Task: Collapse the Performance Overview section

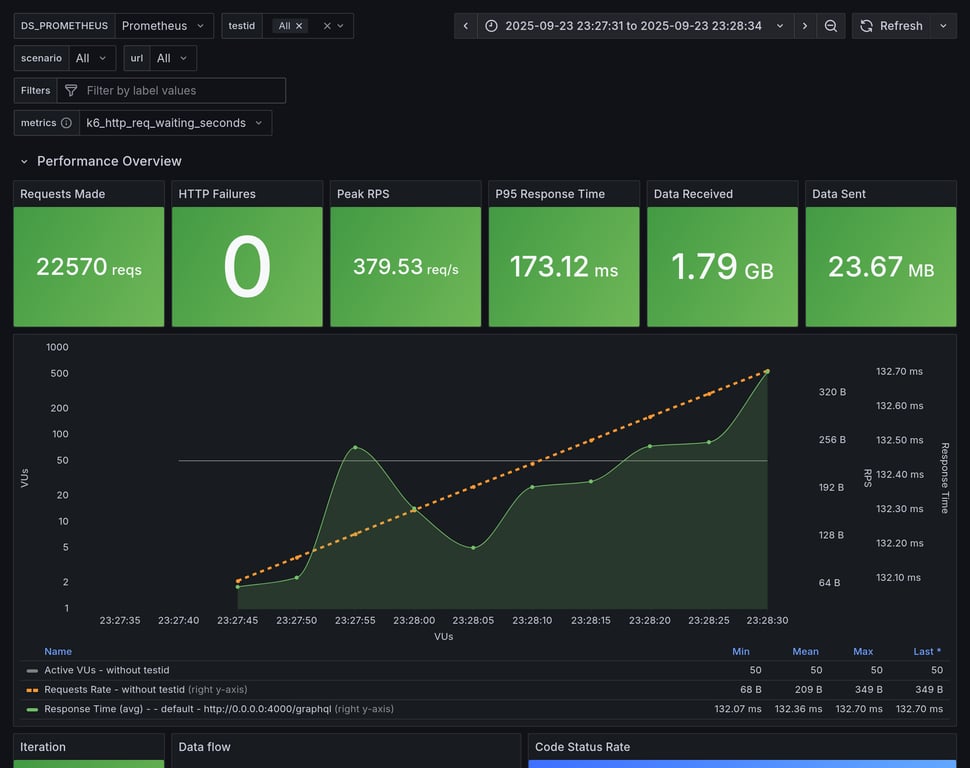Action: pos(25,161)
